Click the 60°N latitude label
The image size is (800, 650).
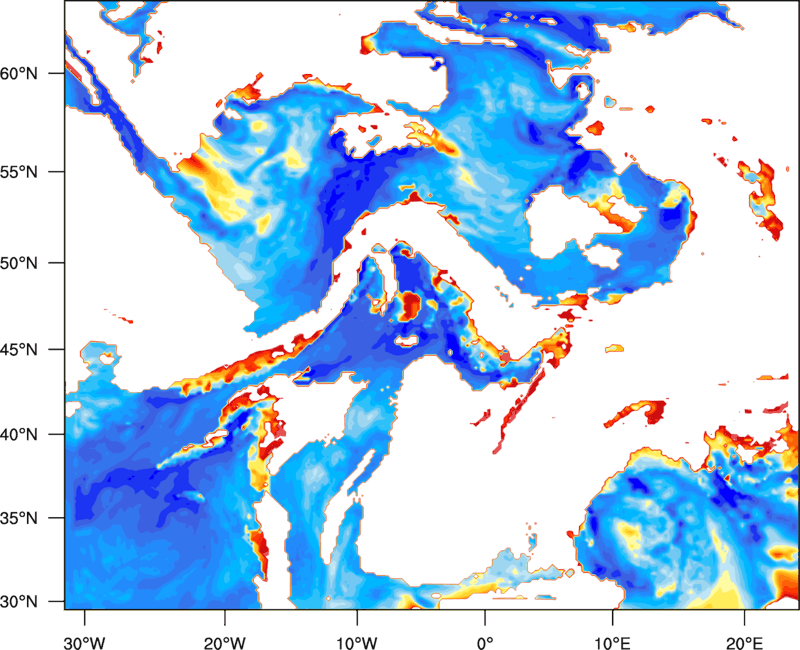point(19,73)
